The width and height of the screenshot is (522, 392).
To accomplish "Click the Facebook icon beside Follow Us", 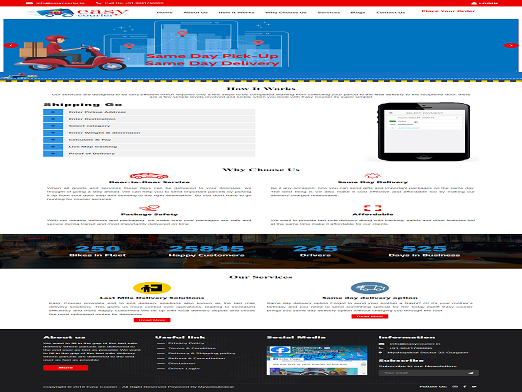I will tap(465, 387).
